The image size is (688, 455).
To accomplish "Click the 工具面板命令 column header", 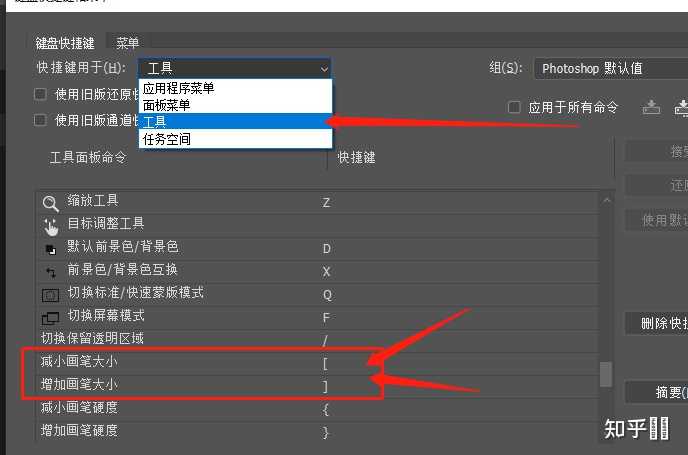I will [x=88, y=158].
